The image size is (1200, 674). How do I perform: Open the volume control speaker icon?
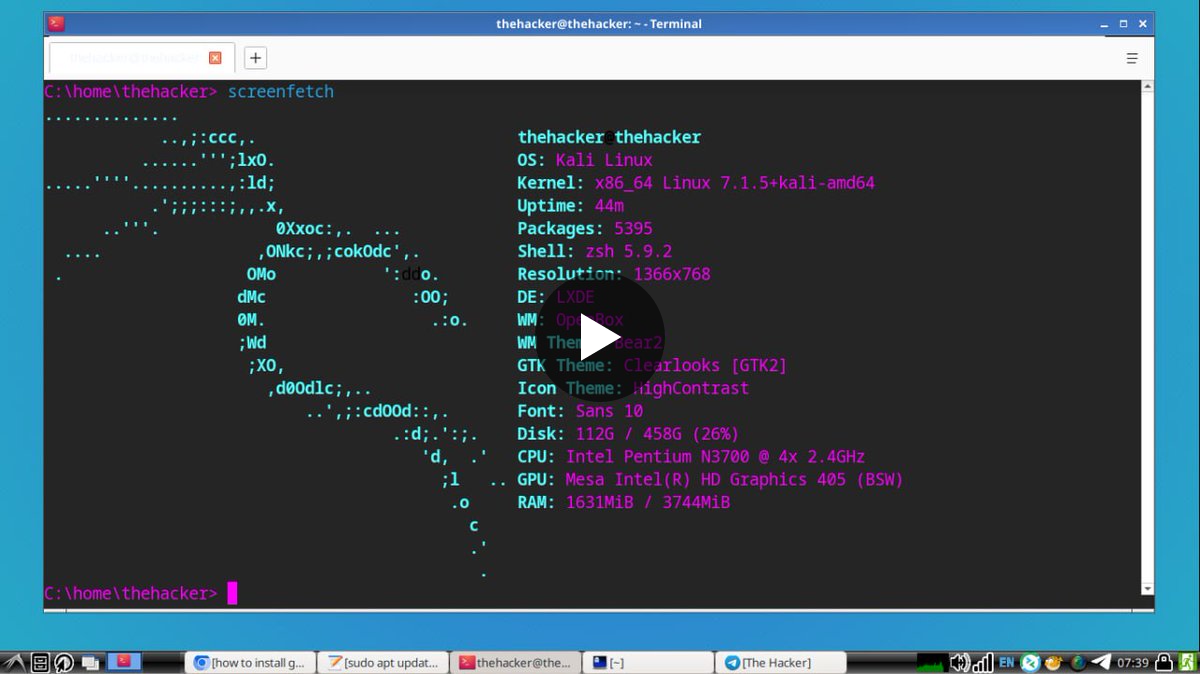point(960,662)
